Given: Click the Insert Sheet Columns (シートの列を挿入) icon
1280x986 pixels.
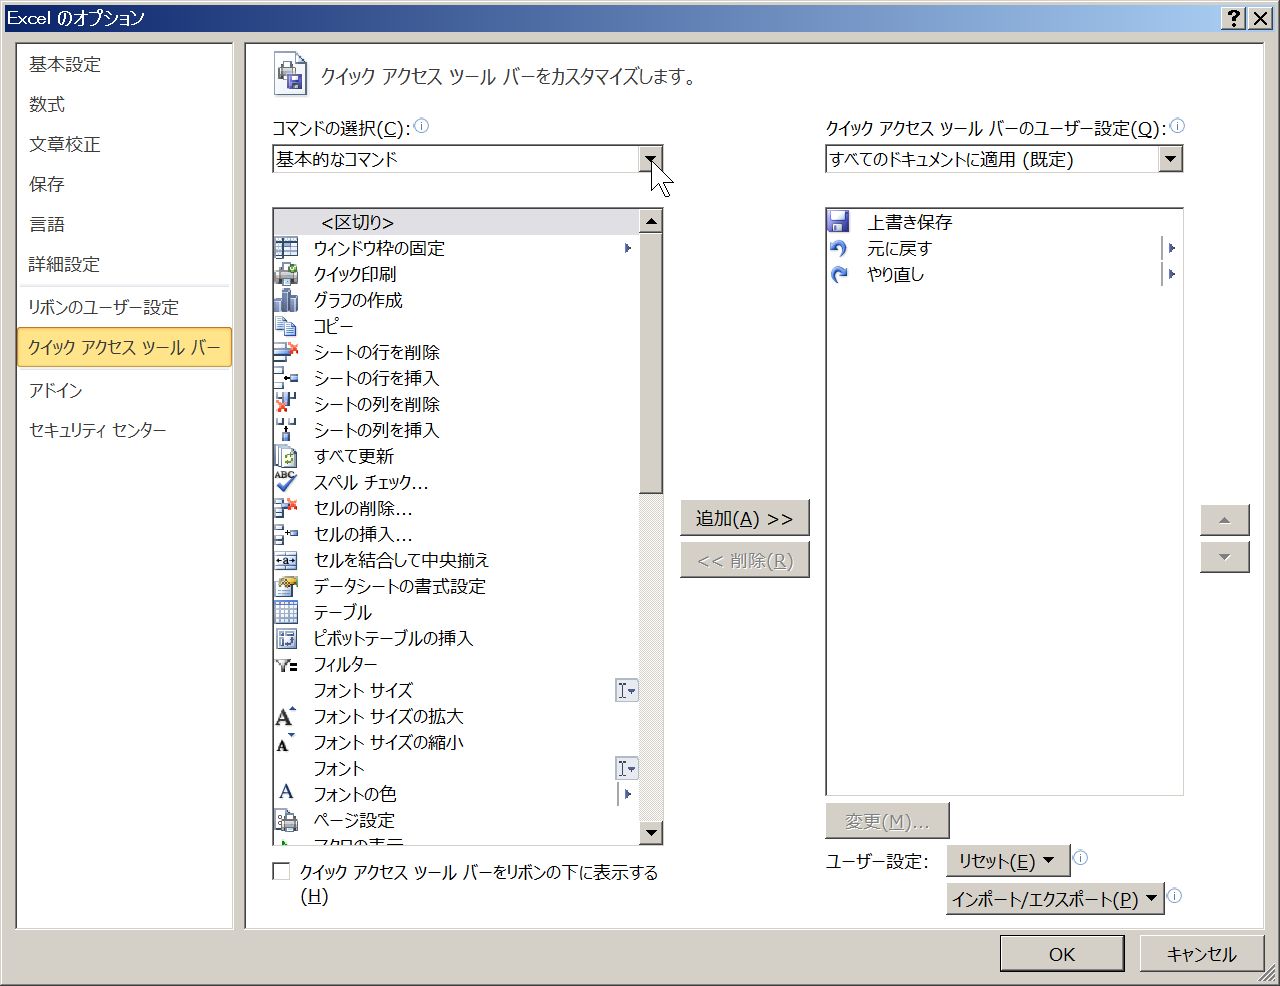Looking at the screenshot, I should (286, 430).
